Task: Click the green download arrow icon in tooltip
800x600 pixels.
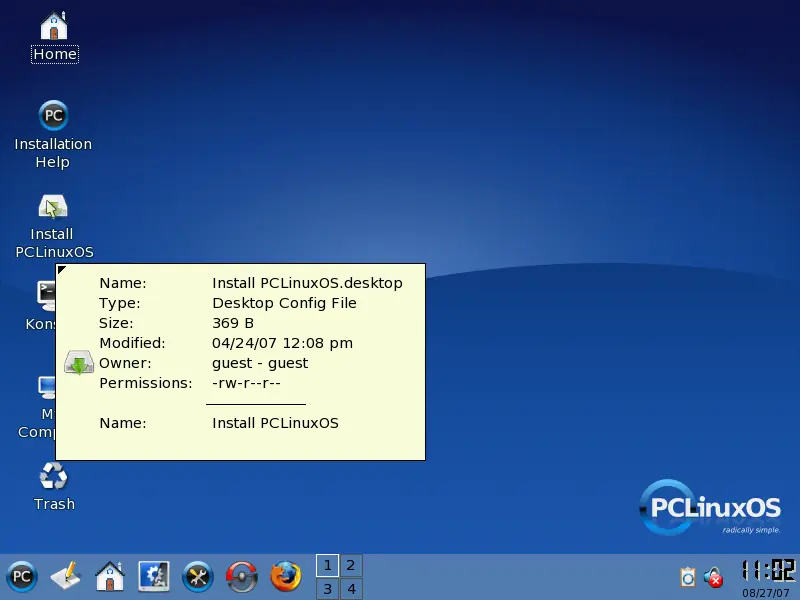Action: 79,363
